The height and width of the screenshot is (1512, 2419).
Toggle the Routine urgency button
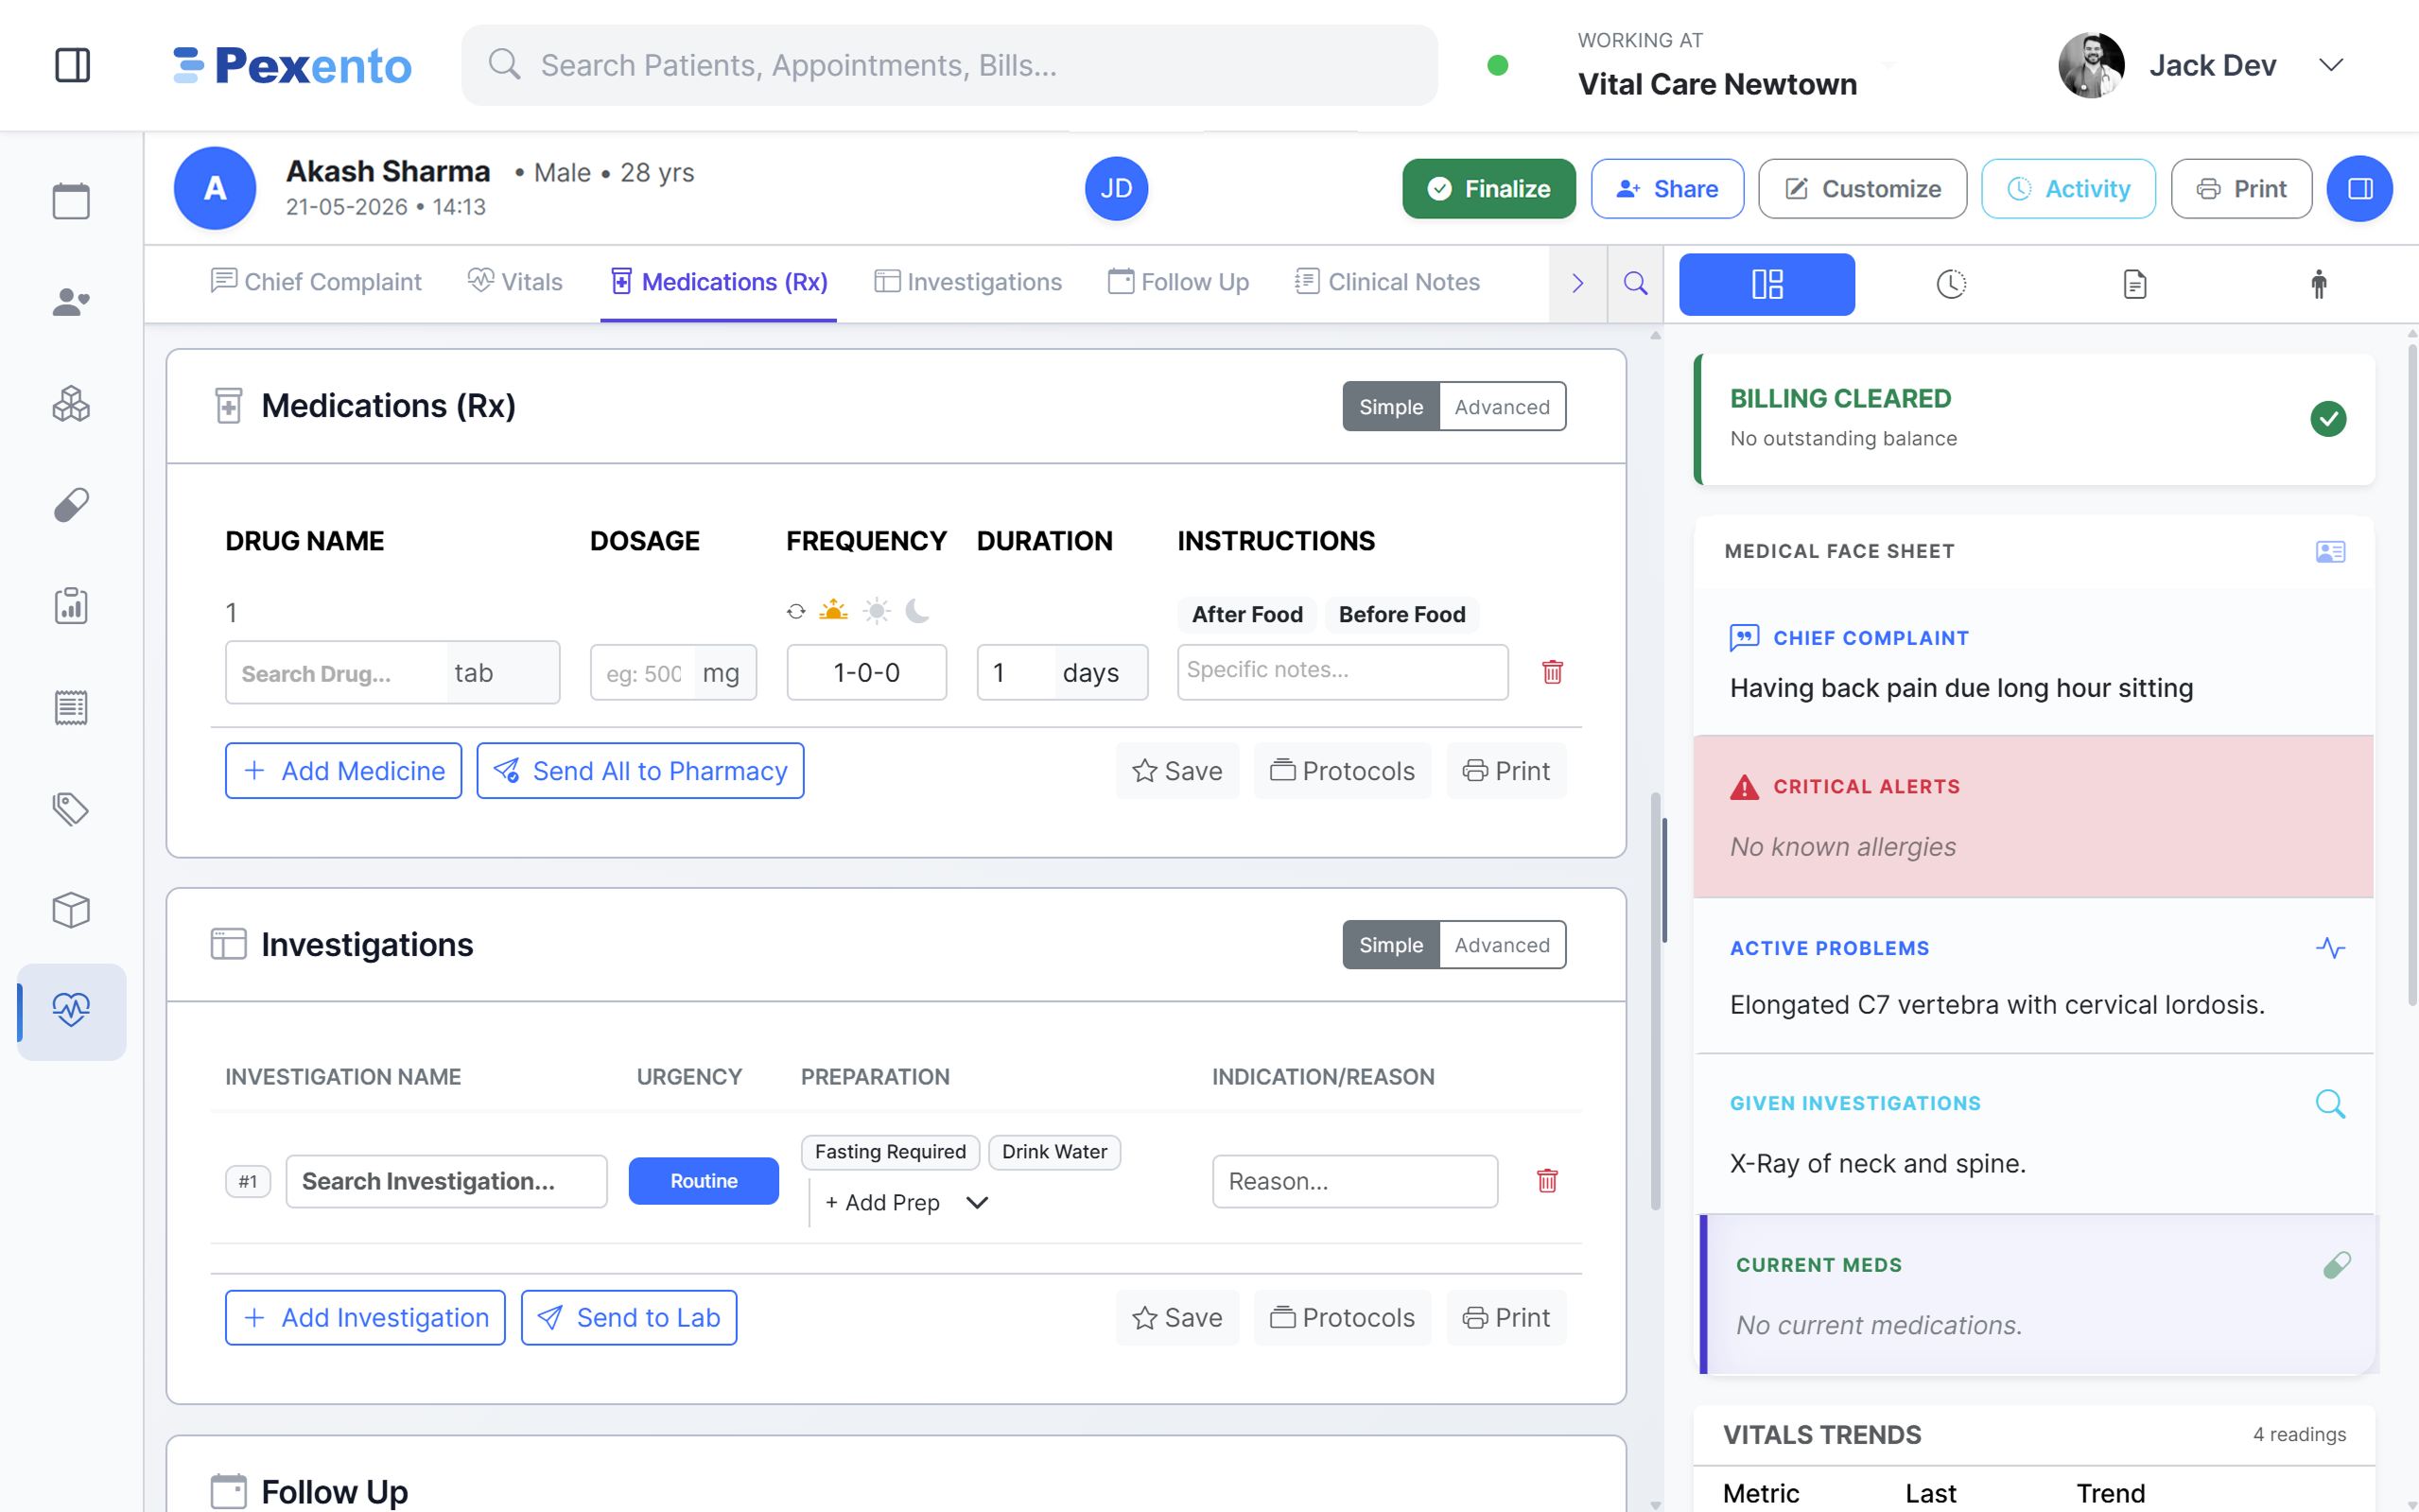point(703,1181)
